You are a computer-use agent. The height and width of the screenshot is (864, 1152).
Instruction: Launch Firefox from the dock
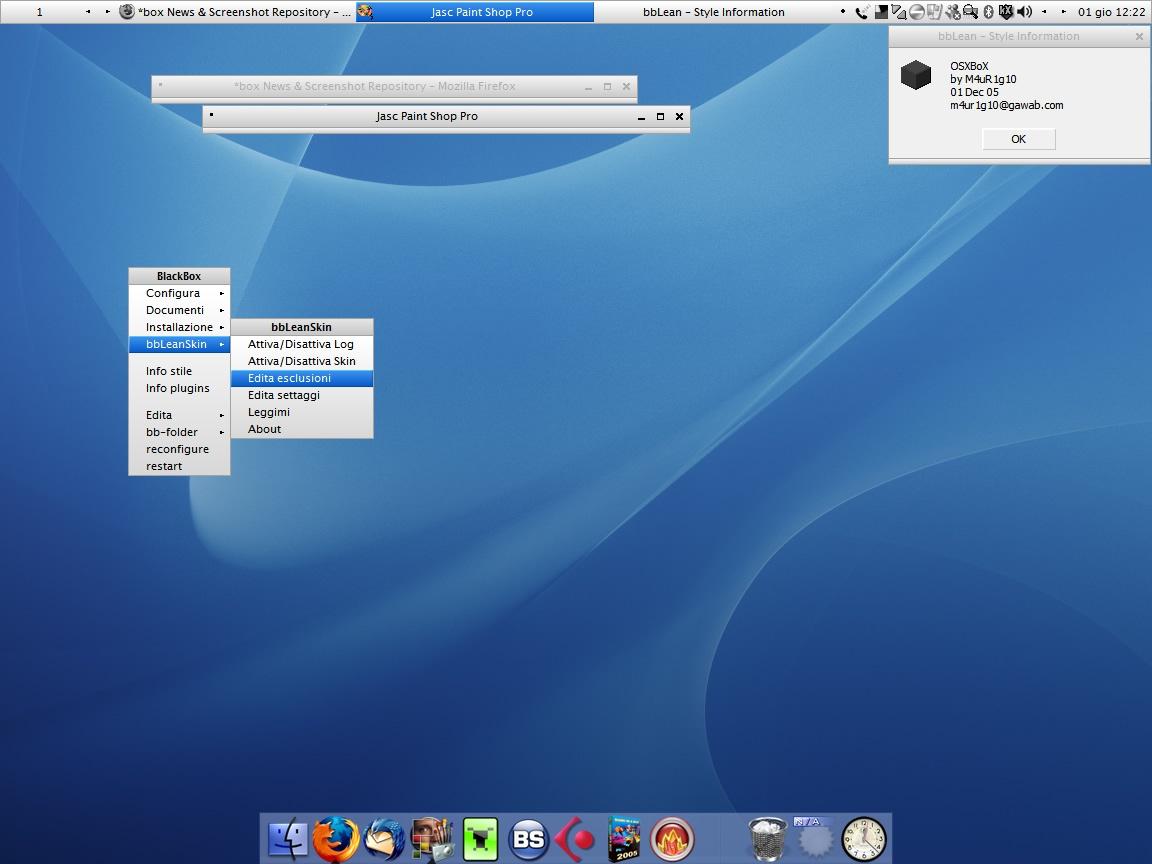click(336, 838)
